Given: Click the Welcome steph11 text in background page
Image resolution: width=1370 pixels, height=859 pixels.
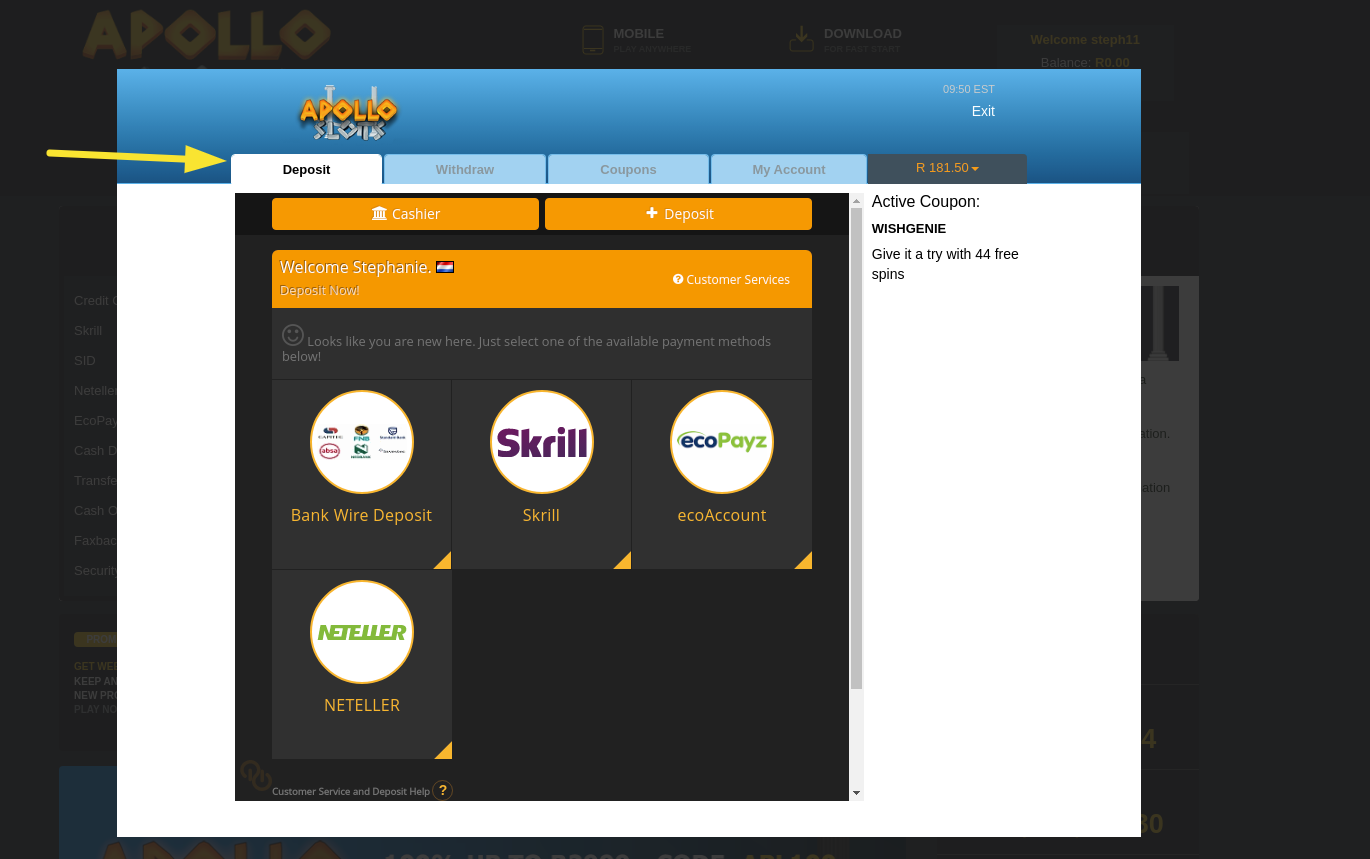Looking at the screenshot, I should click(x=1085, y=40).
